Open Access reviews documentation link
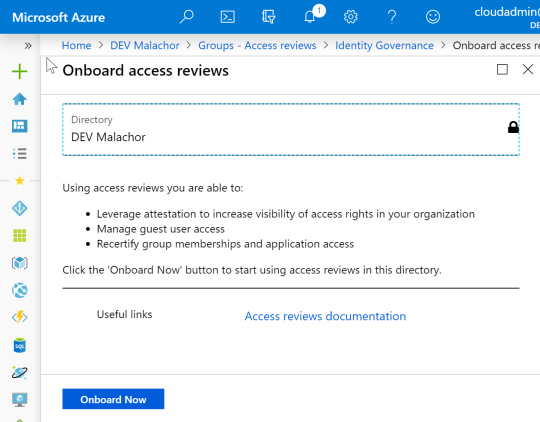The image size is (540, 422). [325, 316]
